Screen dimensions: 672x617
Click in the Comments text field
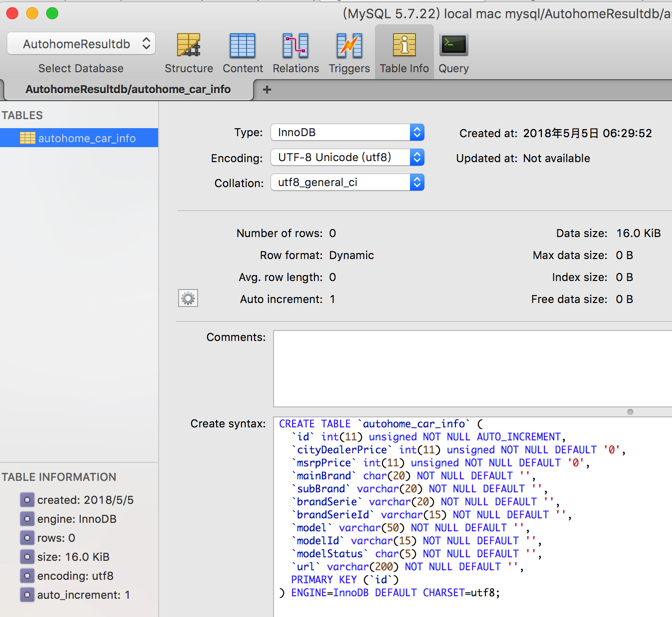tap(472, 368)
